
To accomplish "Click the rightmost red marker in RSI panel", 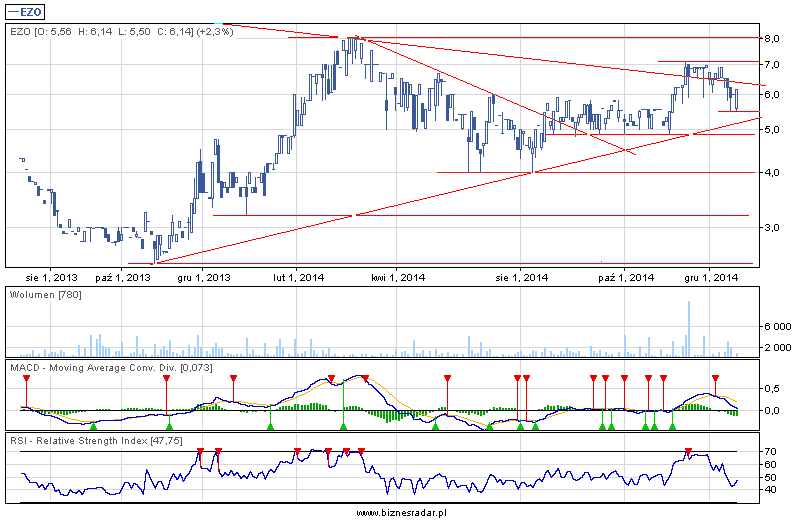I will 688,451.
